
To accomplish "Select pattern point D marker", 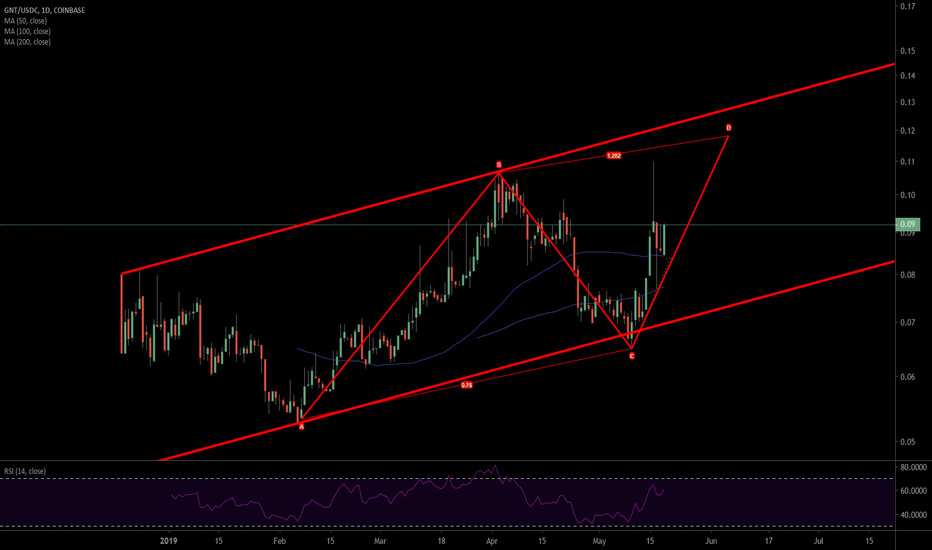I will click(x=728, y=128).
